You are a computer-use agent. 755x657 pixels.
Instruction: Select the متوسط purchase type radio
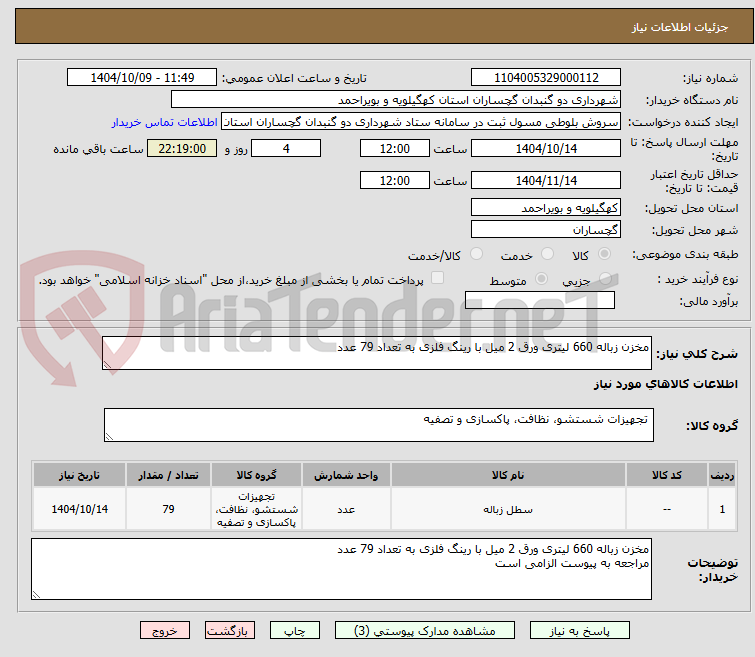(x=542, y=278)
